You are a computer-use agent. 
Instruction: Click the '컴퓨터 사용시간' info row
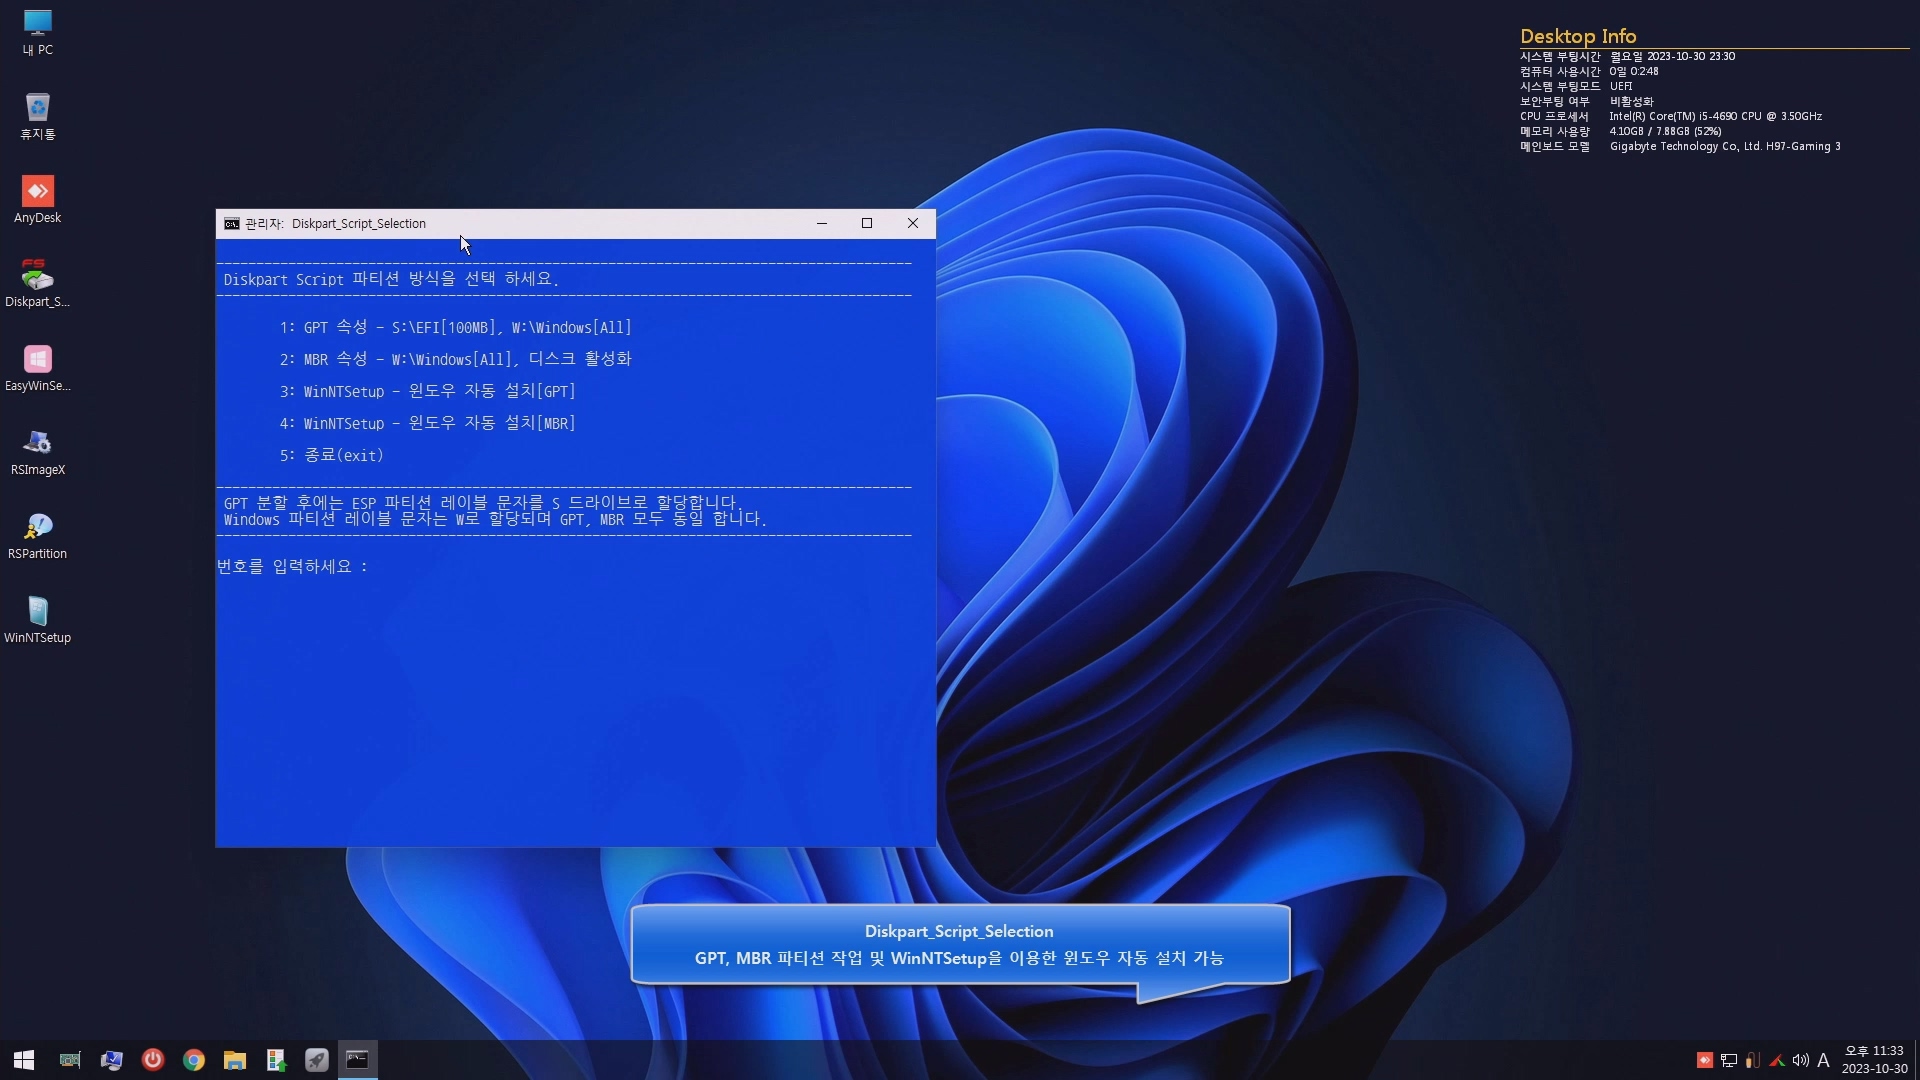click(x=1589, y=72)
